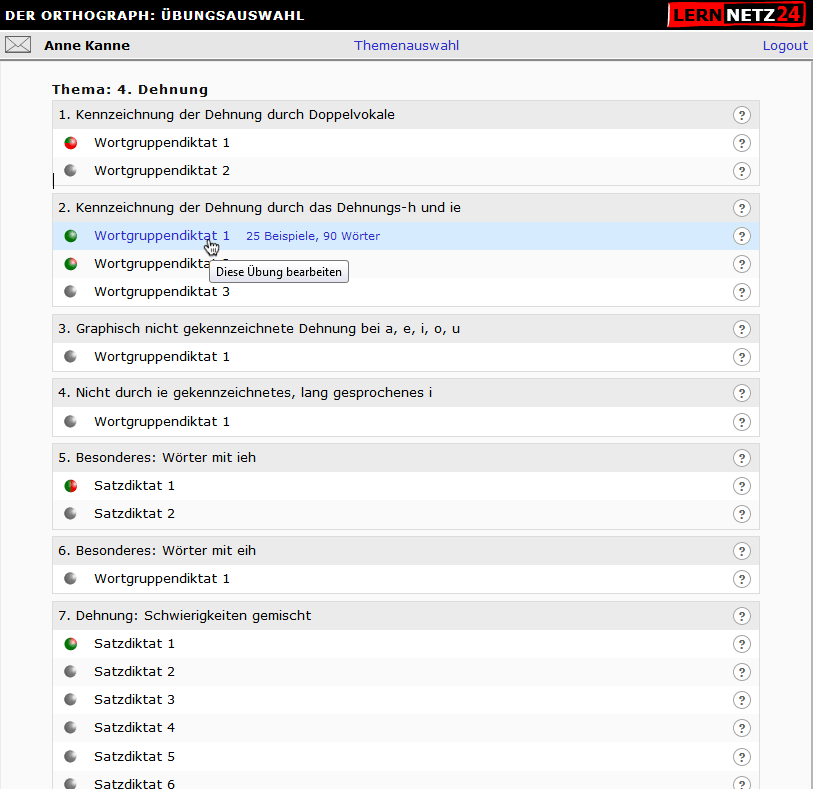Open Wortgruppendiktat 1 under Doppelvokale
This screenshot has height=789, width=813.
pyautogui.click(x=162, y=143)
